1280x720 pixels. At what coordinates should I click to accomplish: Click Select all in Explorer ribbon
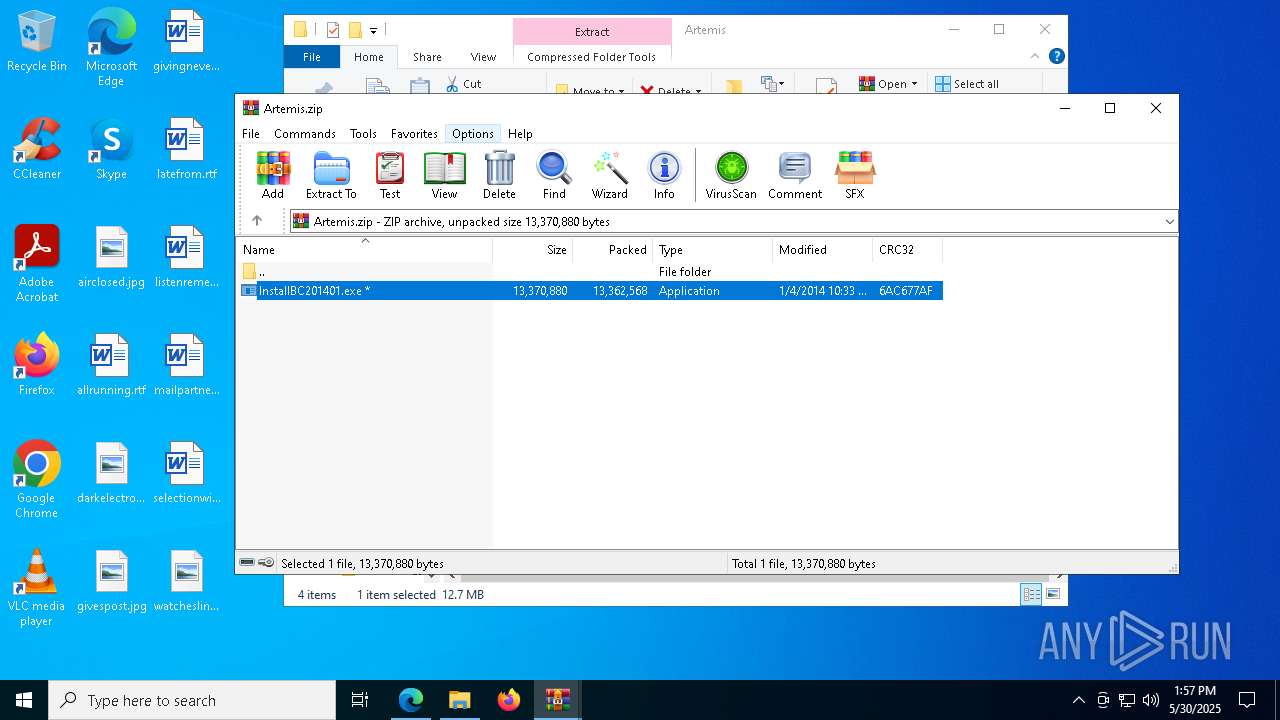click(x=967, y=84)
